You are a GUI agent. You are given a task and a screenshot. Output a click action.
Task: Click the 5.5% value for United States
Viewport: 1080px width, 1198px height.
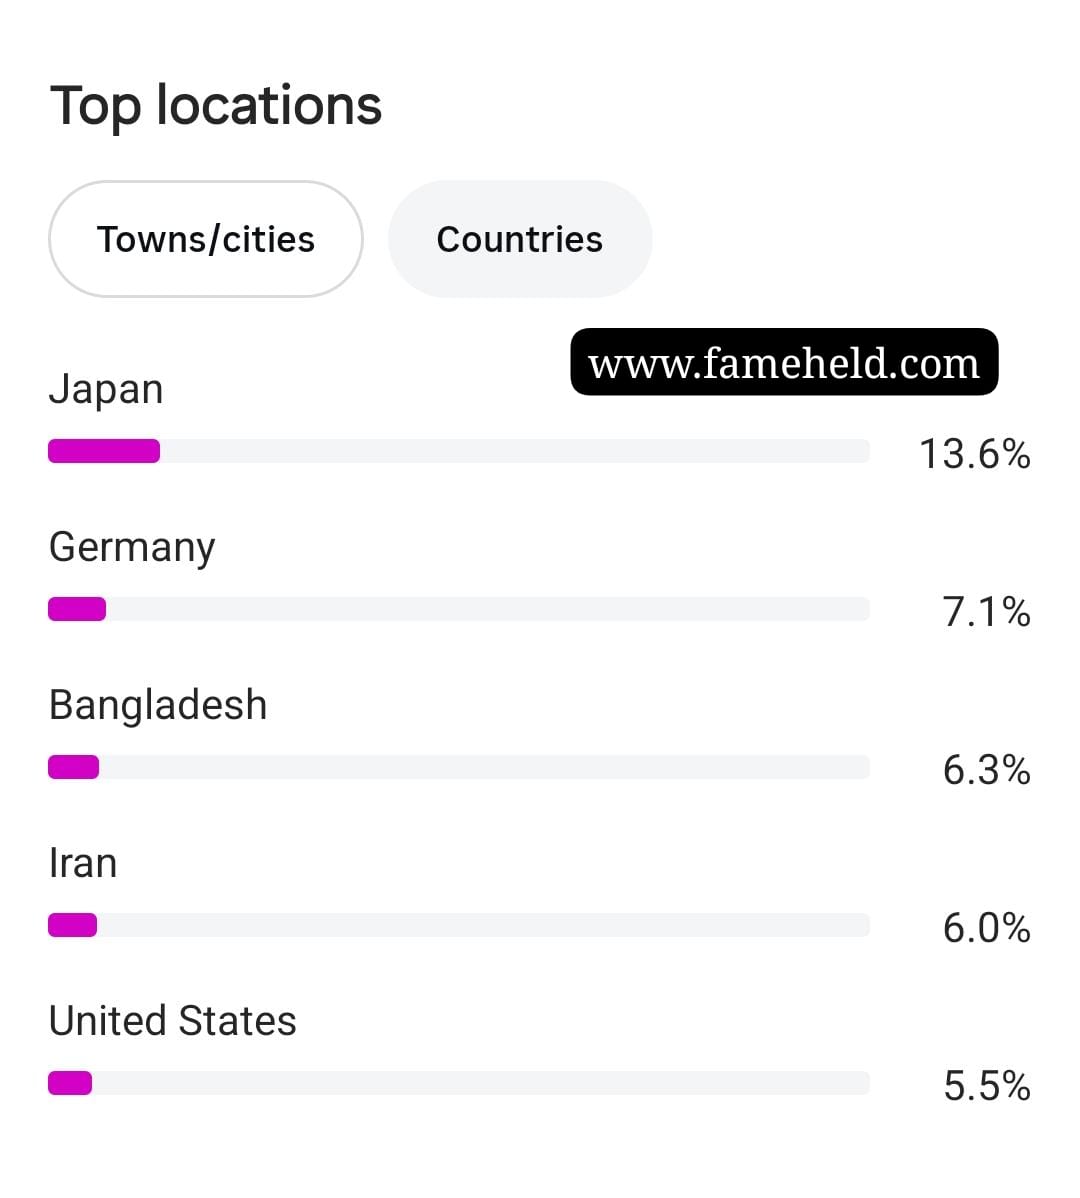click(986, 1086)
